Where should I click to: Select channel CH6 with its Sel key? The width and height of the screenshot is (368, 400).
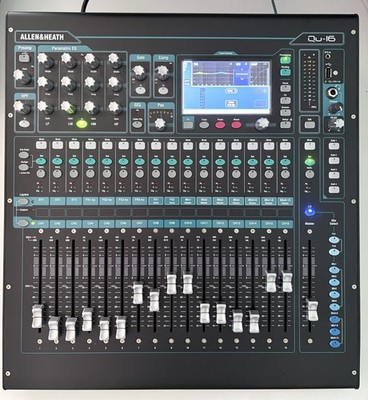pyautogui.click(x=123, y=162)
